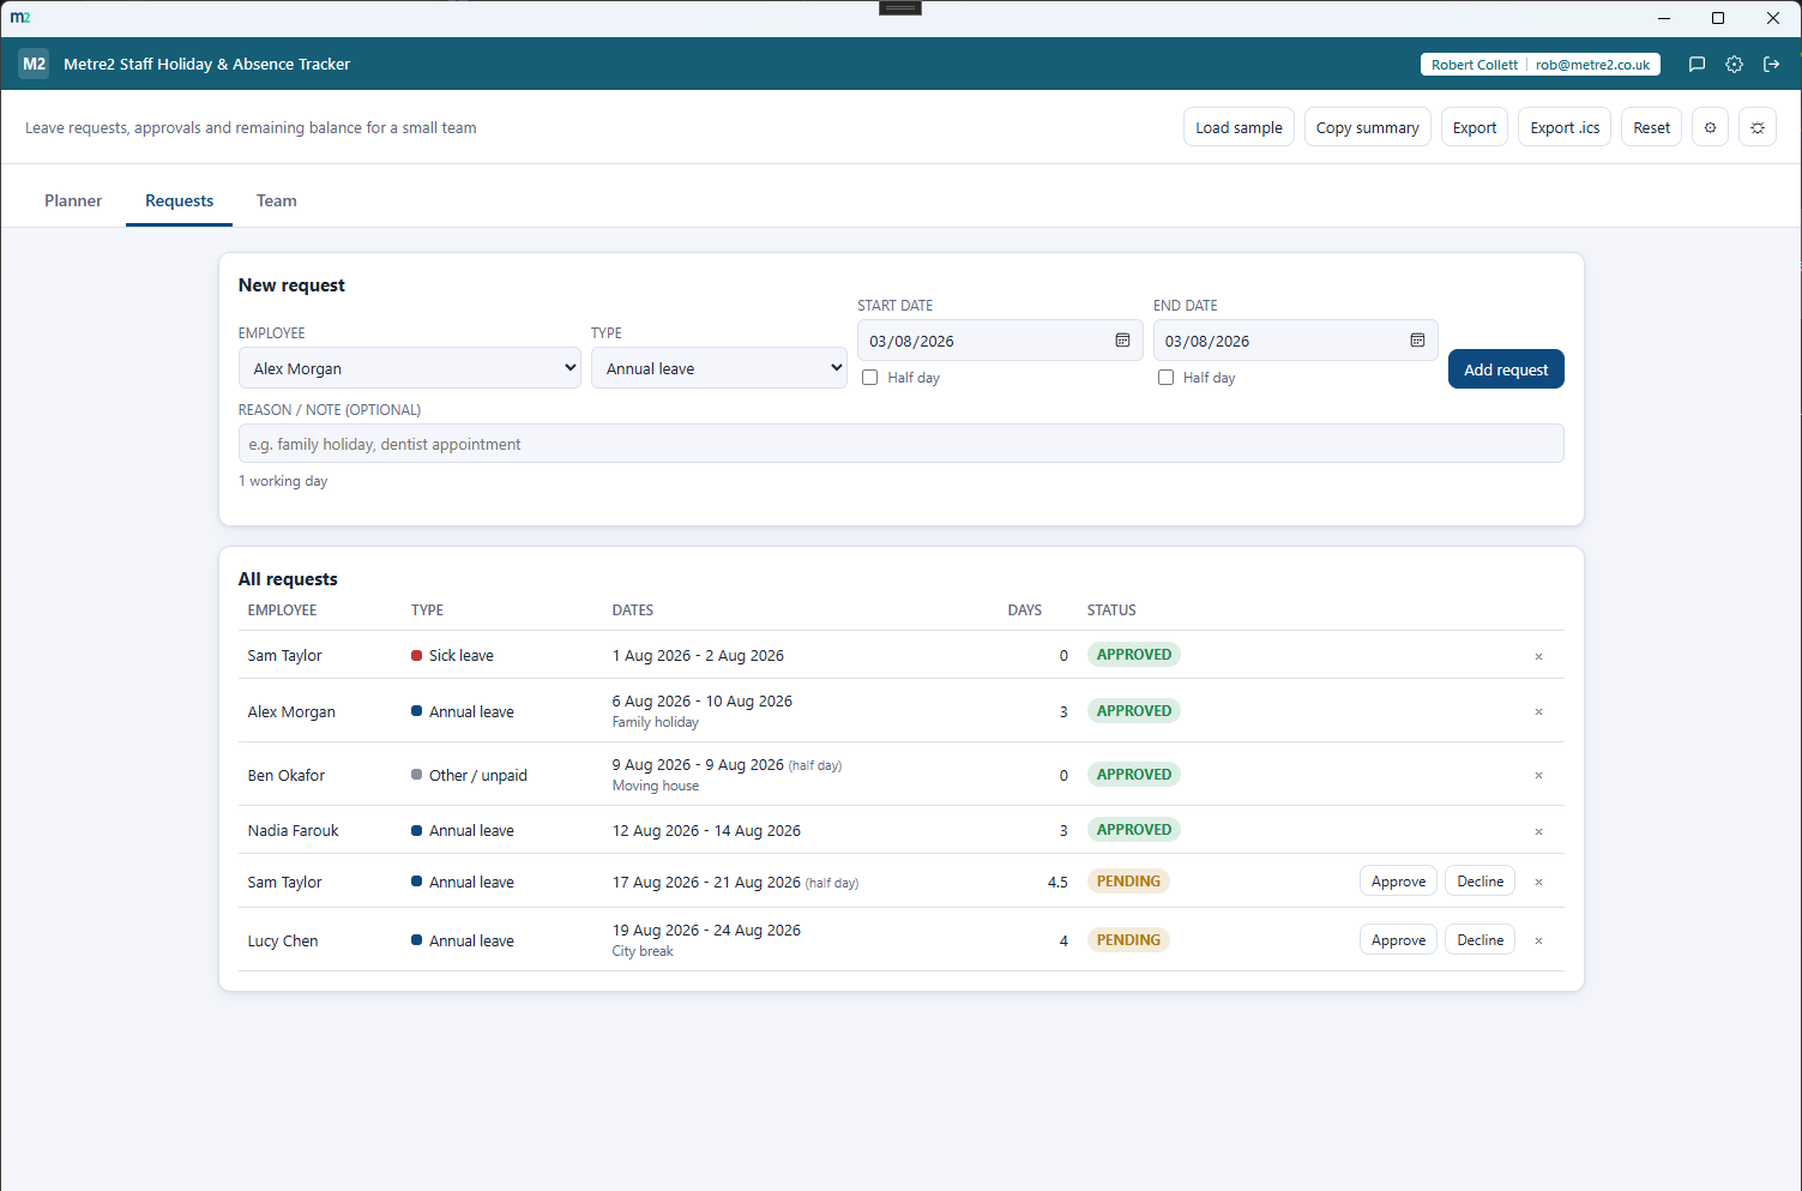
Task: Decline Sam Taylor's pending request
Action: click(x=1480, y=881)
